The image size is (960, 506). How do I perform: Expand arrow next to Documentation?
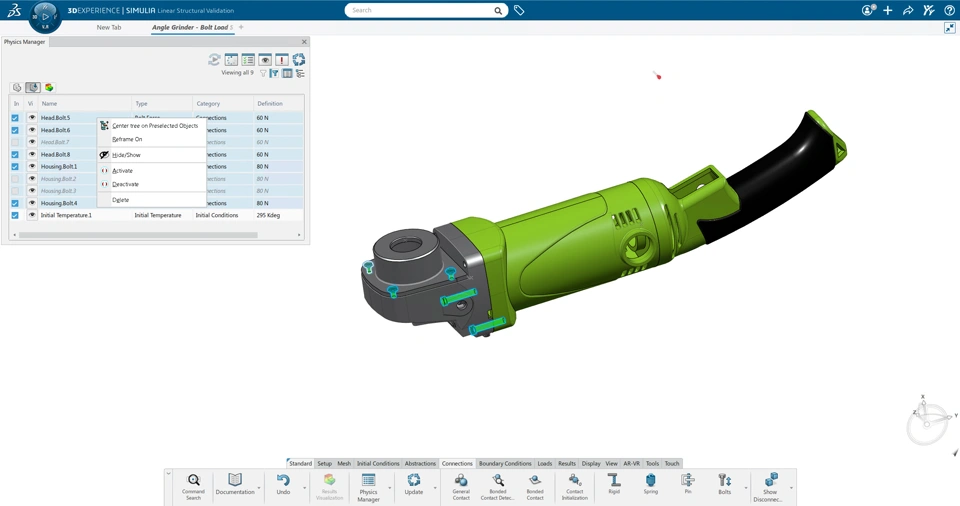click(259, 488)
